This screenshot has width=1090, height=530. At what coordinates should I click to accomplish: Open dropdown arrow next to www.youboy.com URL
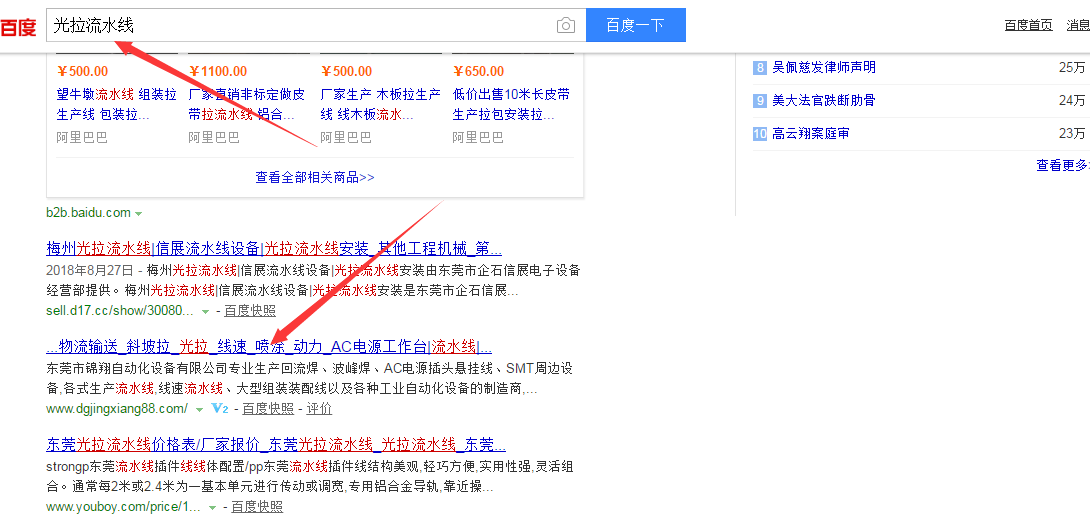click(211, 507)
